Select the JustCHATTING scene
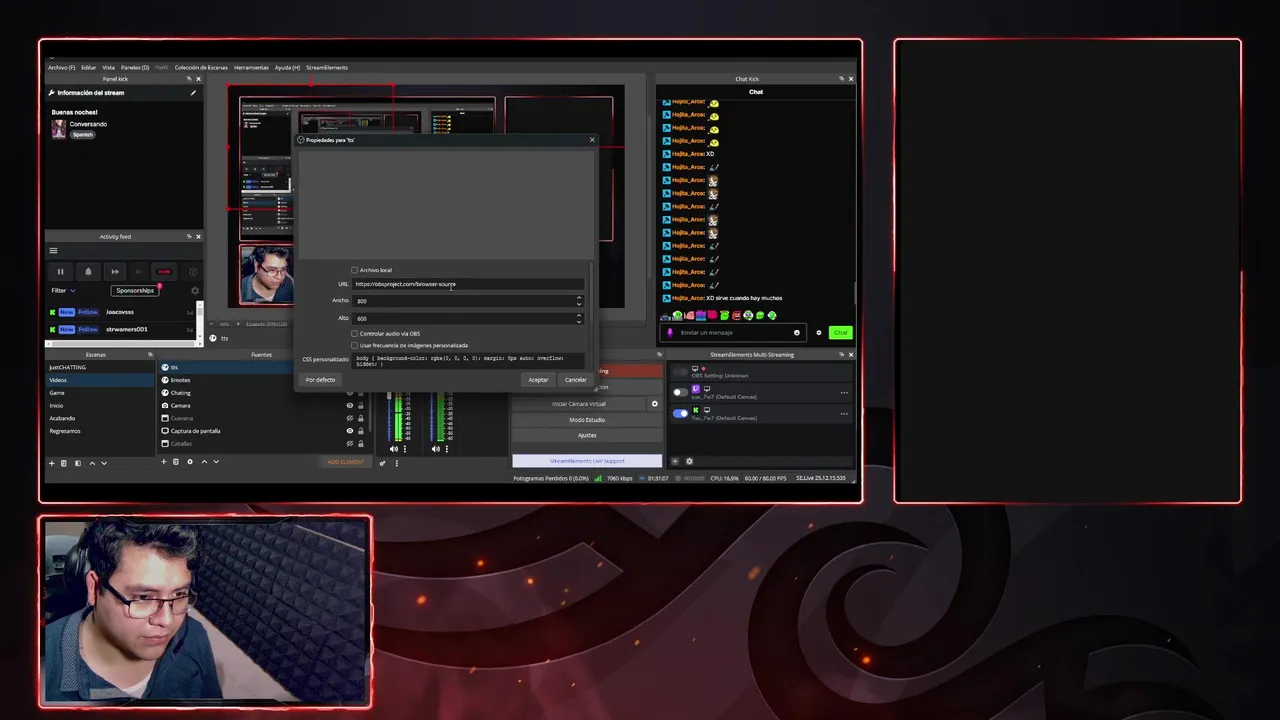1280x720 pixels. pos(100,367)
